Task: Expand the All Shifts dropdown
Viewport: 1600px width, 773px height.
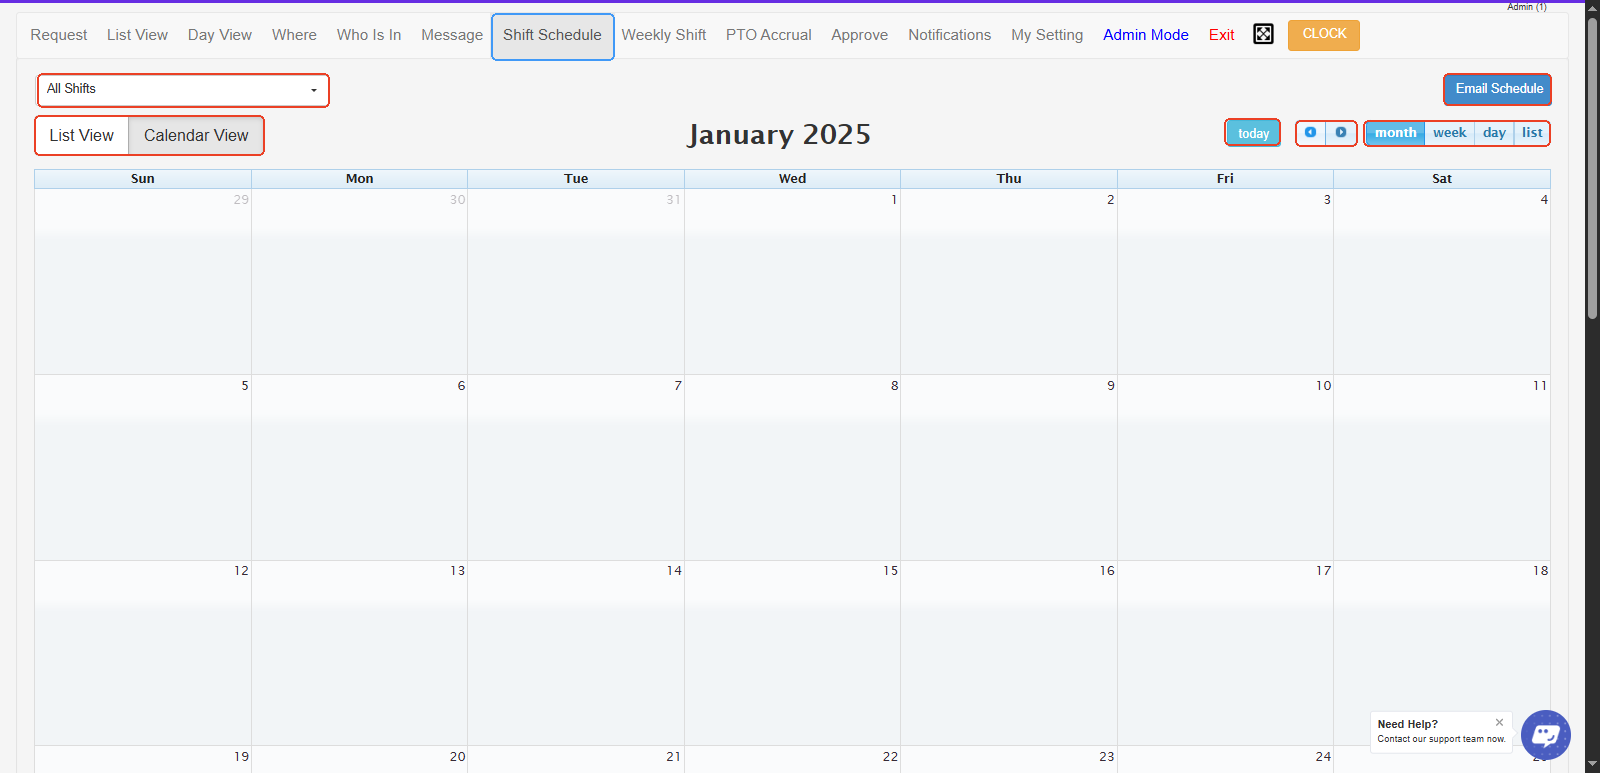Action: [183, 90]
